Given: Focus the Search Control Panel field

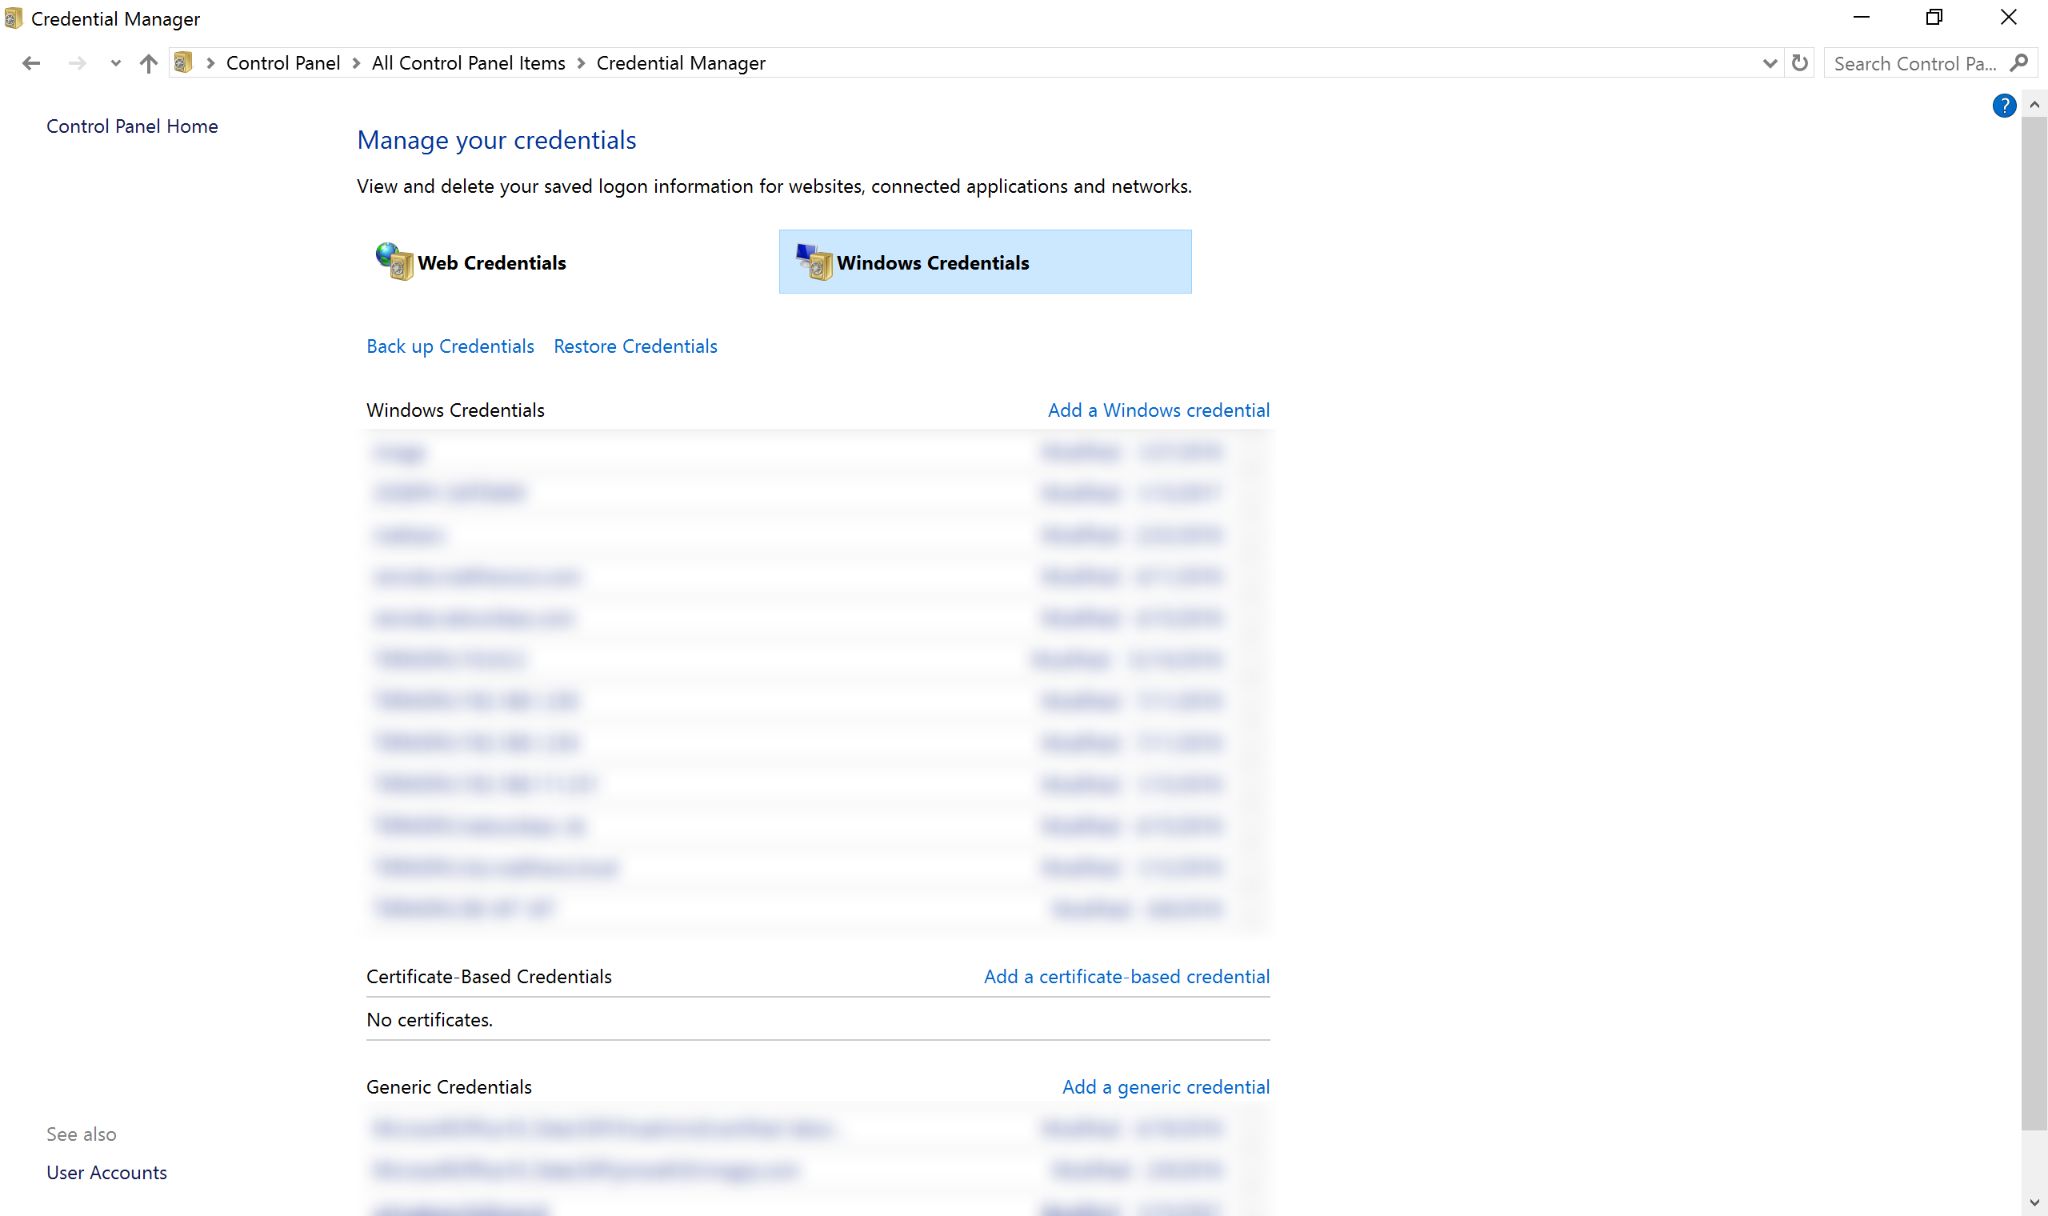Looking at the screenshot, I should point(1915,63).
